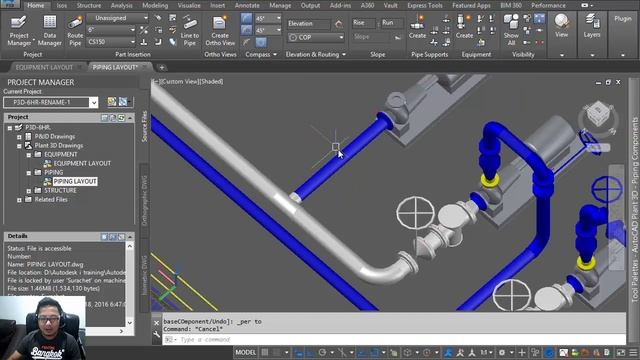Toggle the highlighted visibility button in Visibility panel
Viewport: 640px width, 360px height.
[539, 18]
